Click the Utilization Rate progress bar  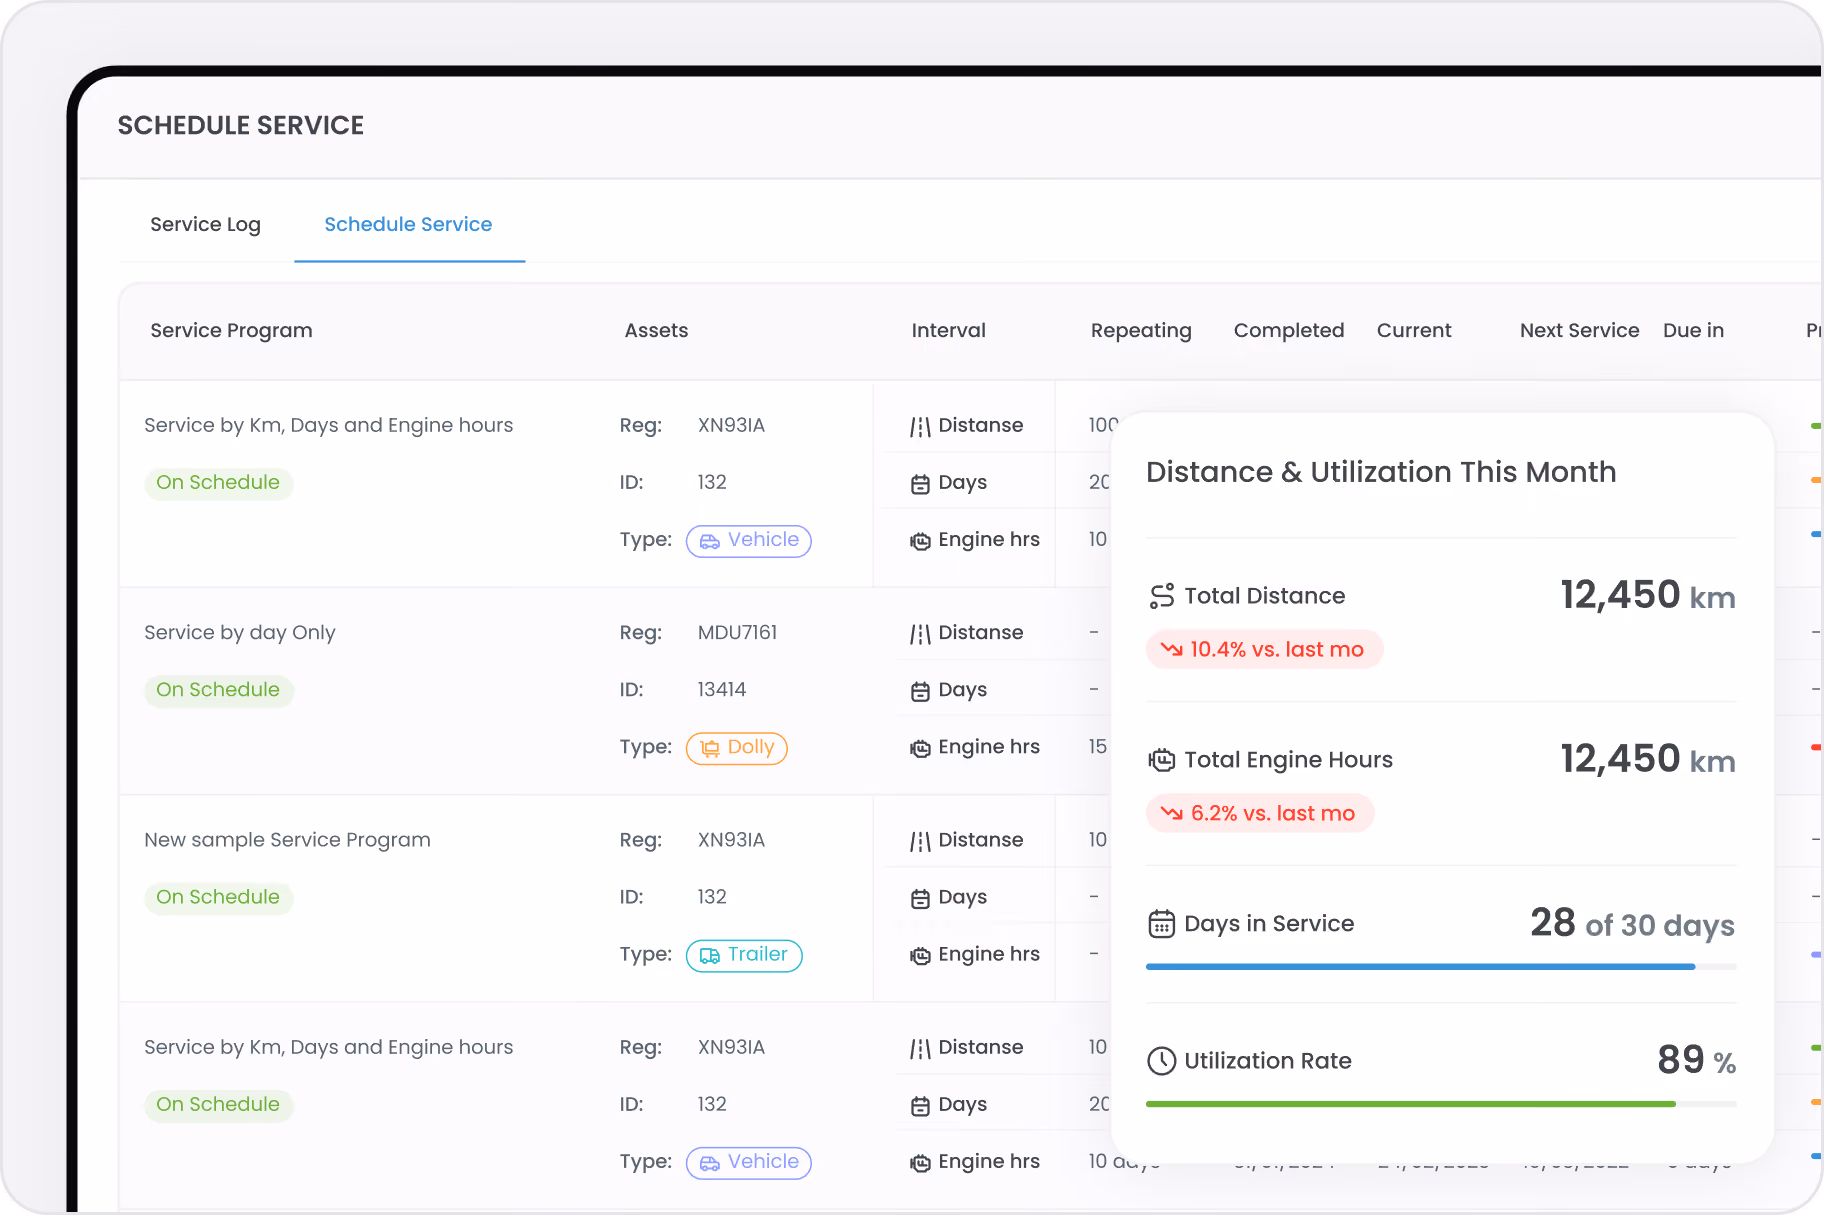[1441, 1104]
